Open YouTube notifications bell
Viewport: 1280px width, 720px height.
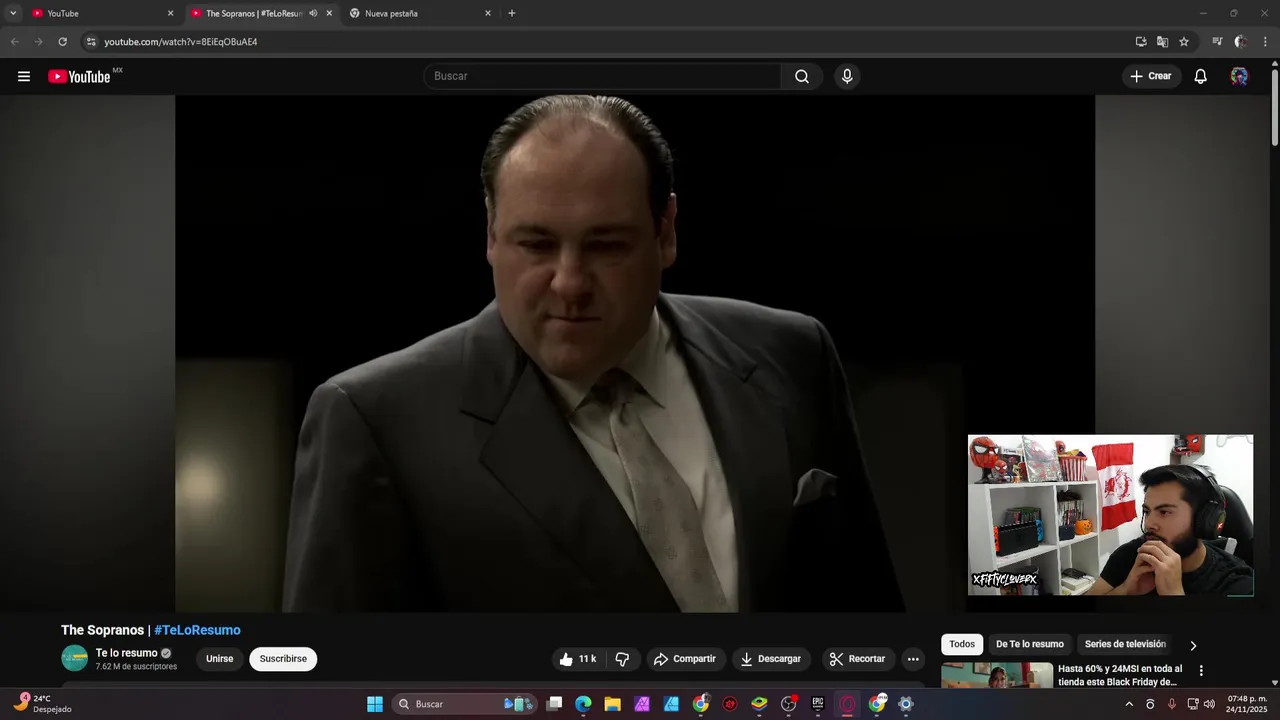1201,76
